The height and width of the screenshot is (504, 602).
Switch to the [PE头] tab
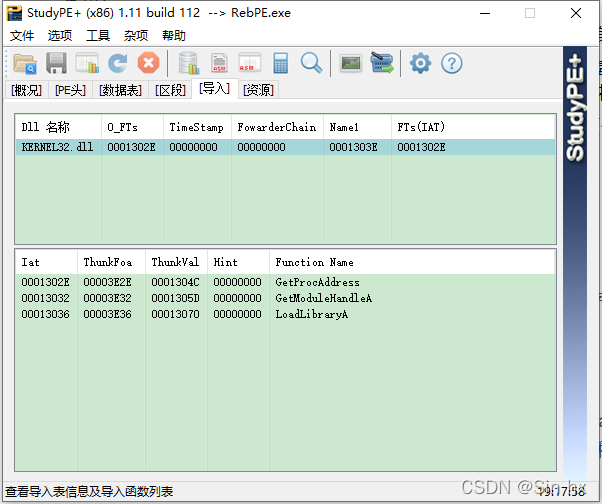[x=70, y=91]
